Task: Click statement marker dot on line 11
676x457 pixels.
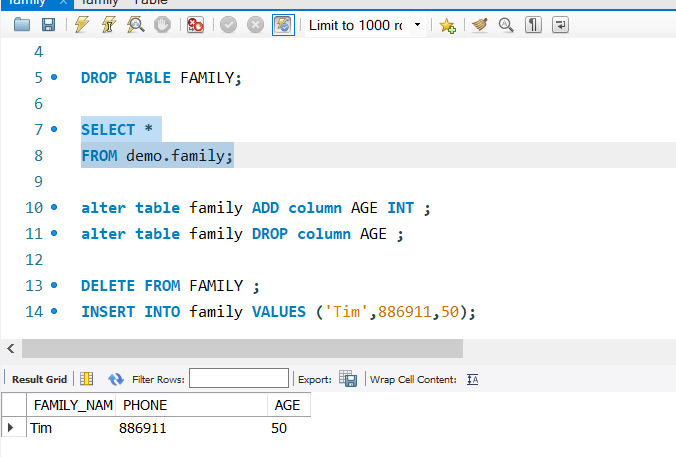Action: click(x=54, y=233)
